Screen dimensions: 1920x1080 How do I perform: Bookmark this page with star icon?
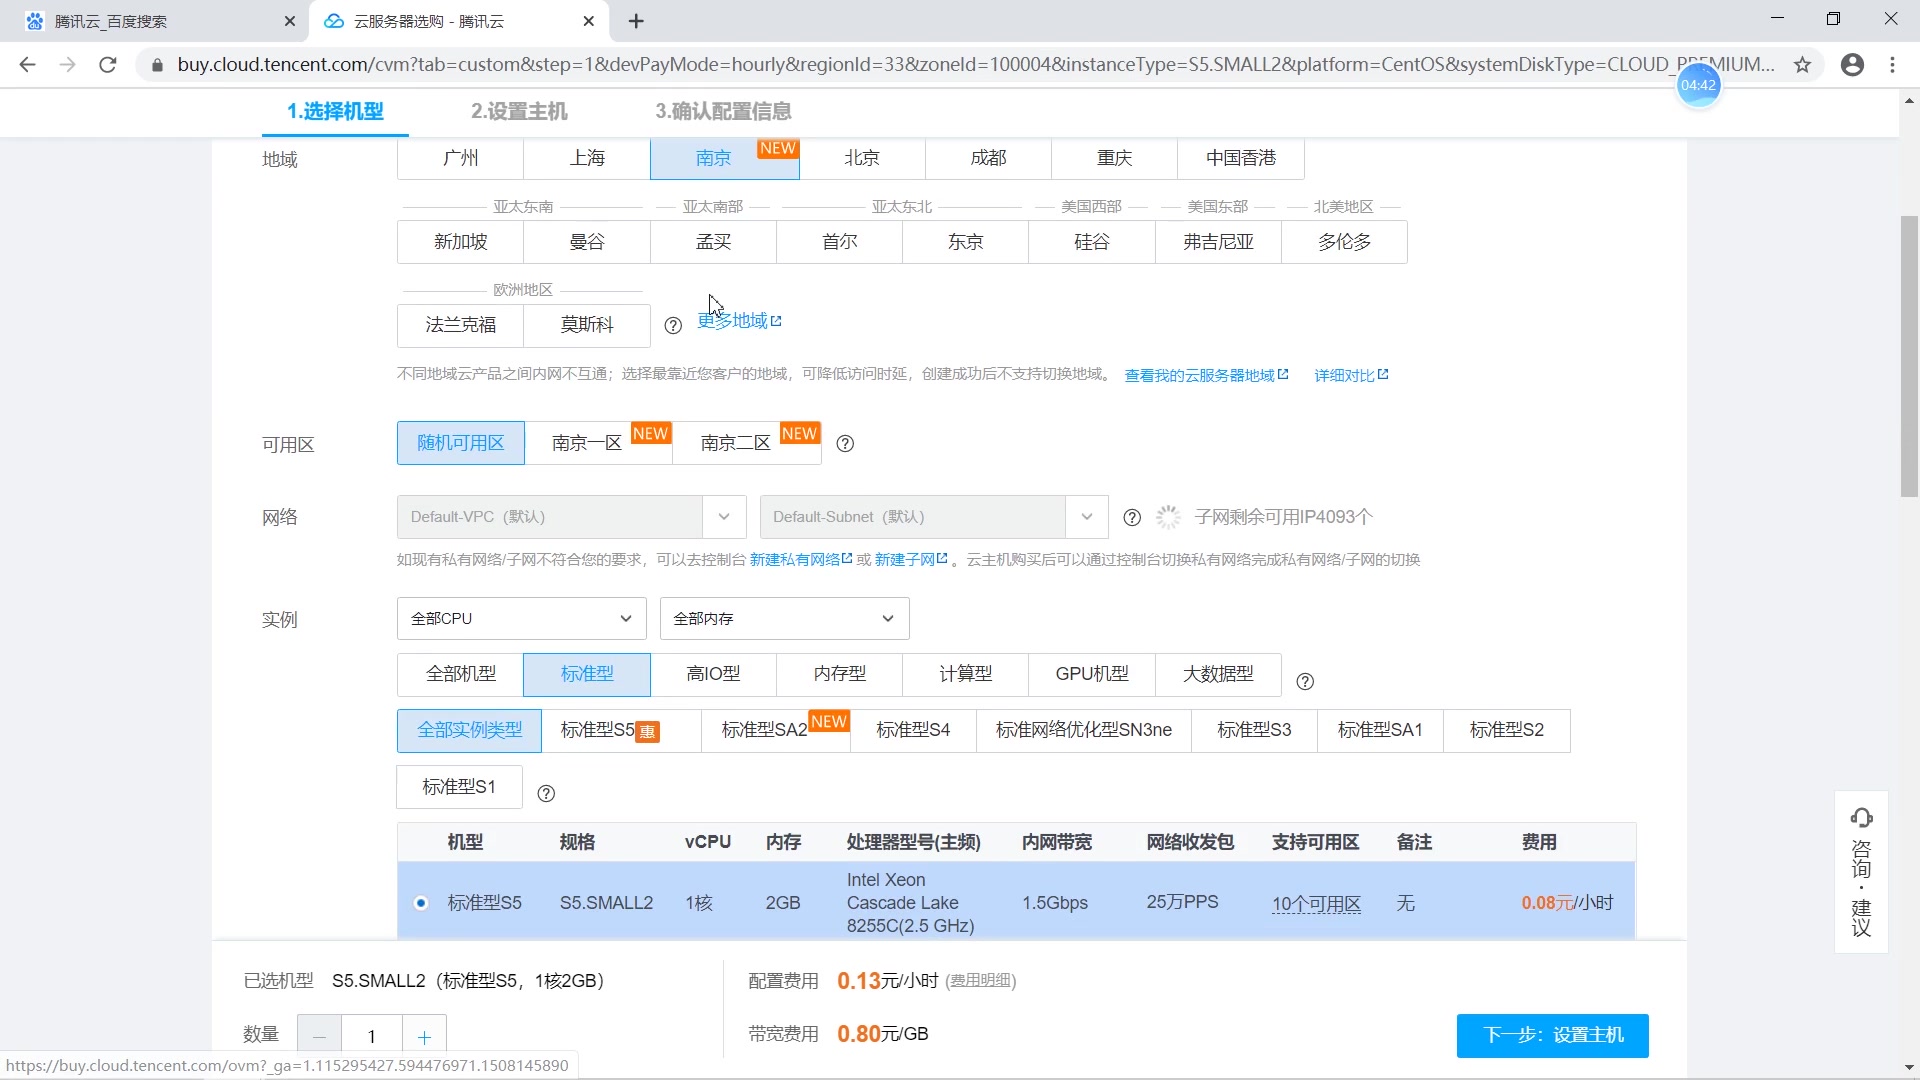click(x=1802, y=65)
